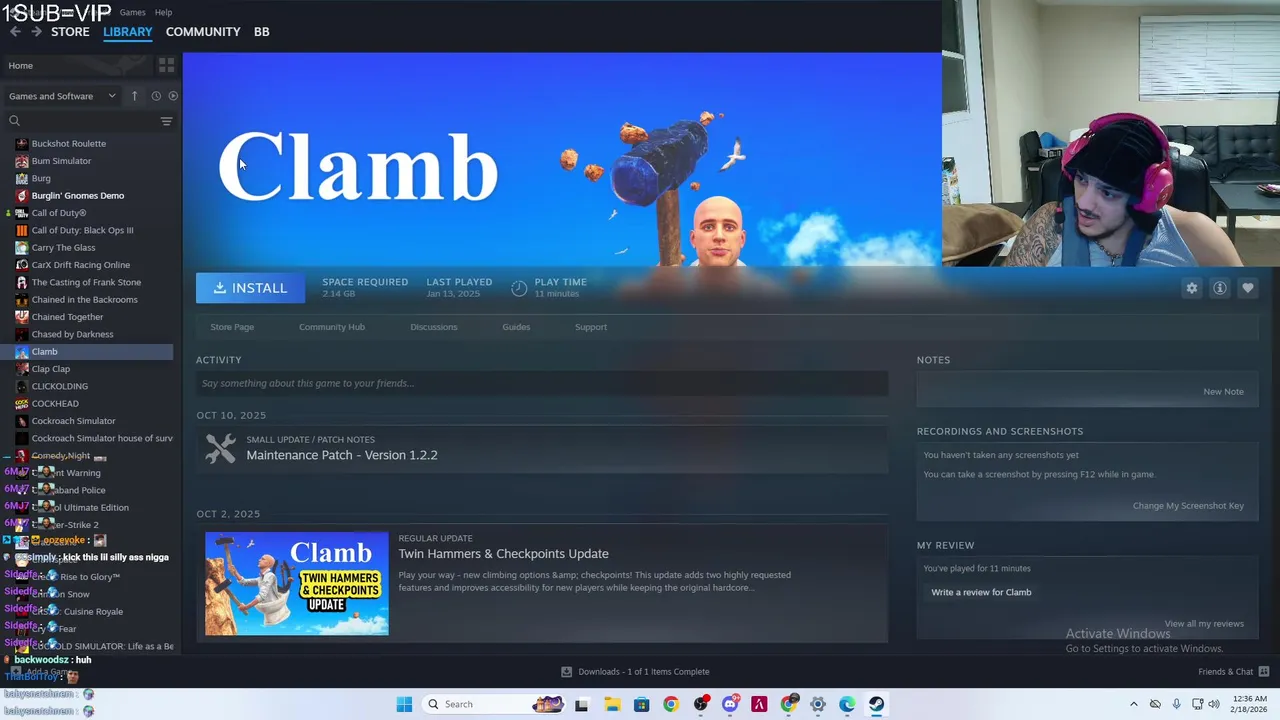Open Clamb Support page
Image resolution: width=1280 pixels, height=720 pixels.
tap(591, 327)
